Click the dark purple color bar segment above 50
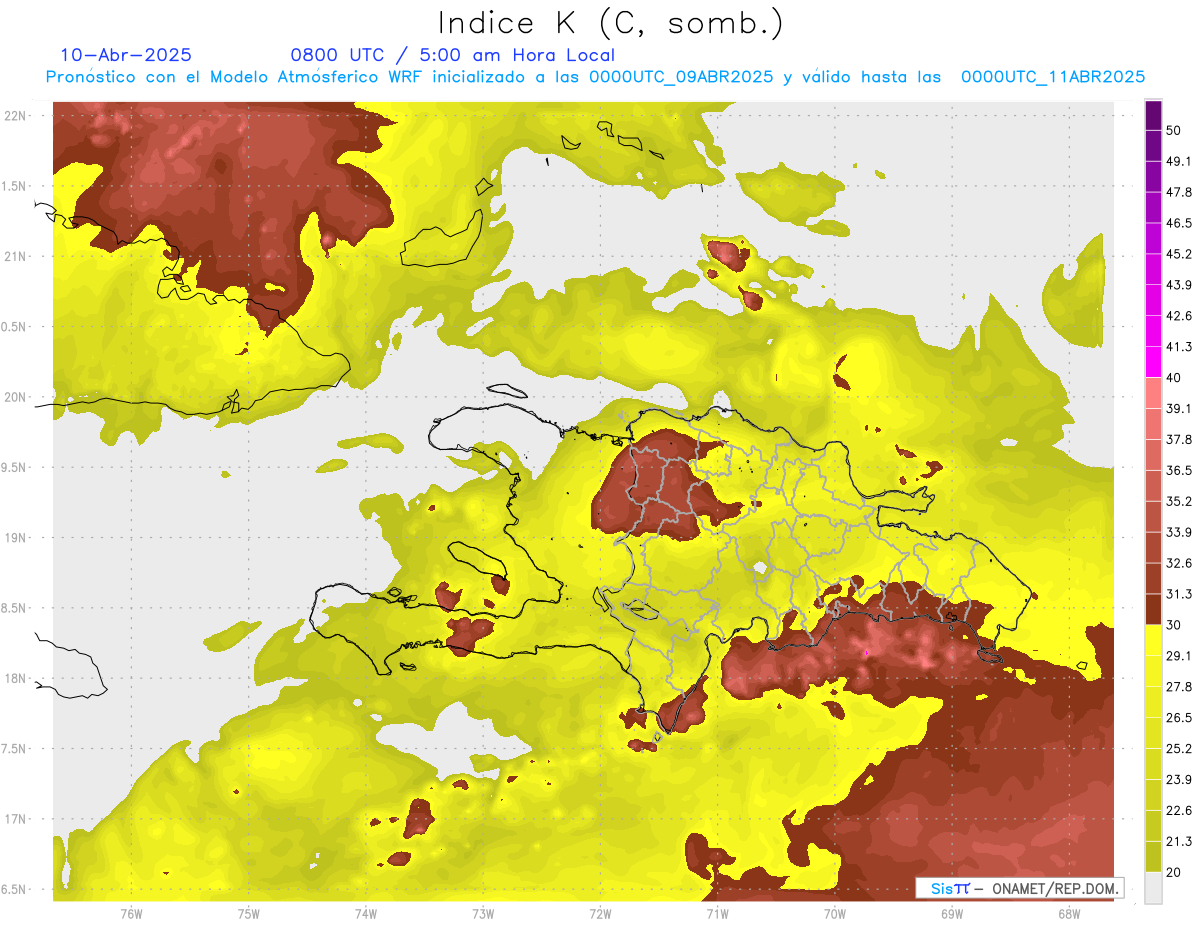This screenshot has height=927, width=1200. [x=1153, y=113]
